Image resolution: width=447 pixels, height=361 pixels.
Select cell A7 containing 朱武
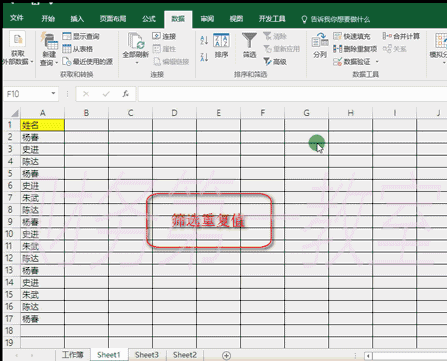(42, 198)
